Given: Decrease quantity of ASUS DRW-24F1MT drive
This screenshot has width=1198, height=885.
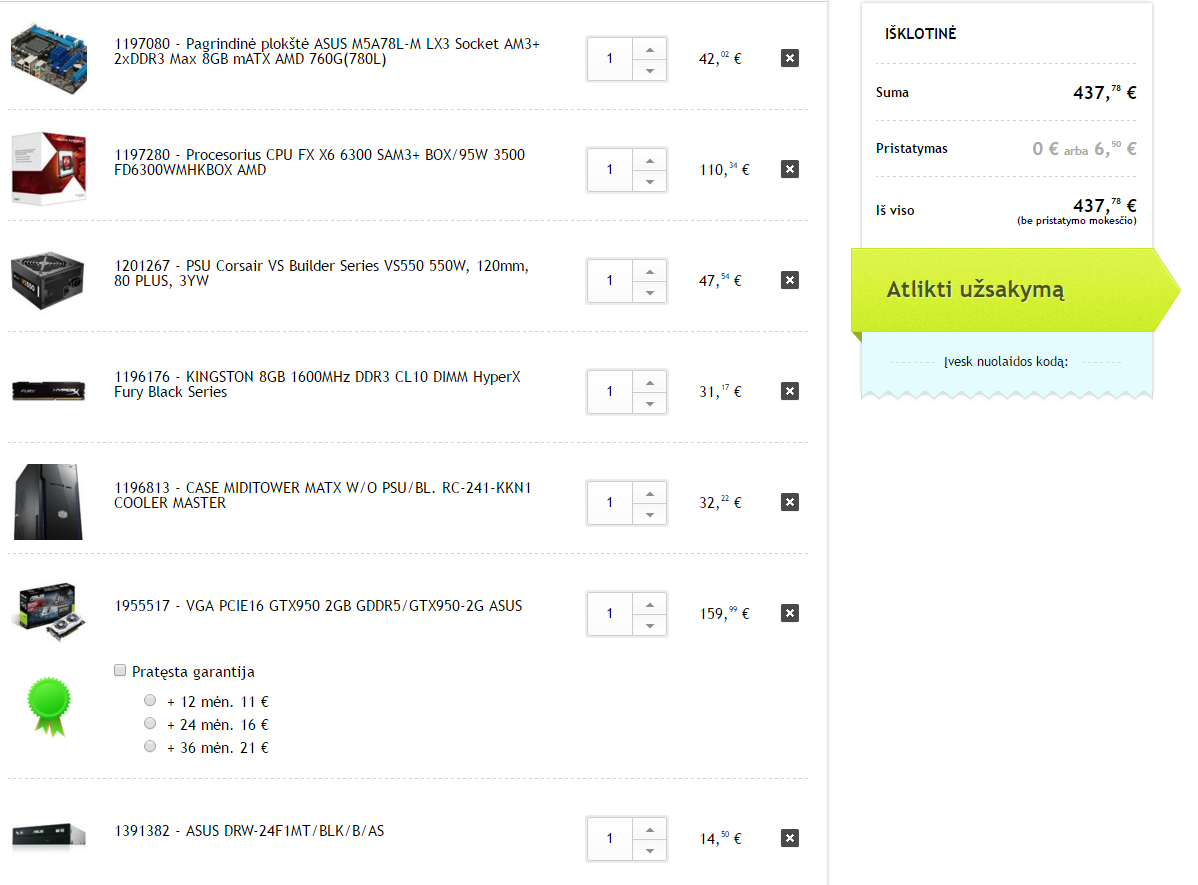Looking at the screenshot, I should coord(649,850).
